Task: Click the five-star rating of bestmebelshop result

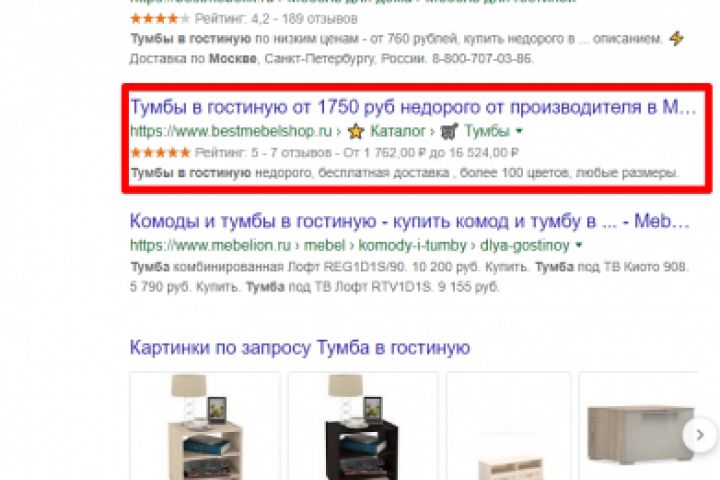Action: pyautogui.click(x=160, y=152)
